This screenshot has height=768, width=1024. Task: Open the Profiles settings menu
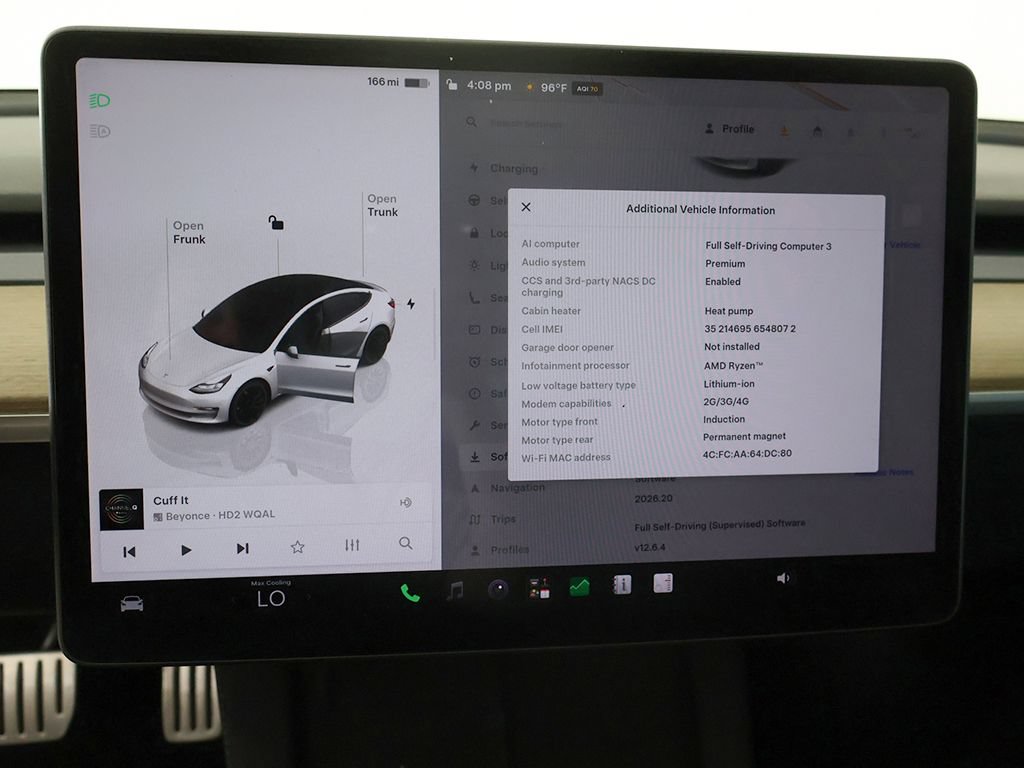(500, 550)
